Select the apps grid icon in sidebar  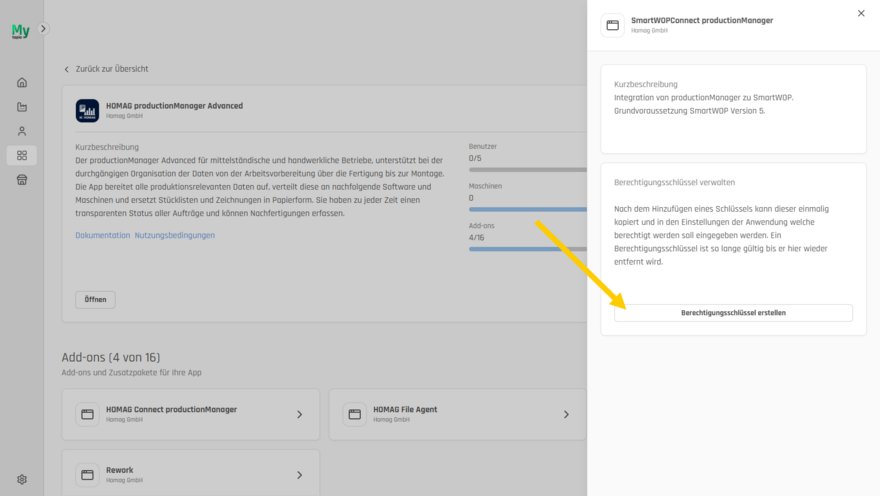coord(22,155)
